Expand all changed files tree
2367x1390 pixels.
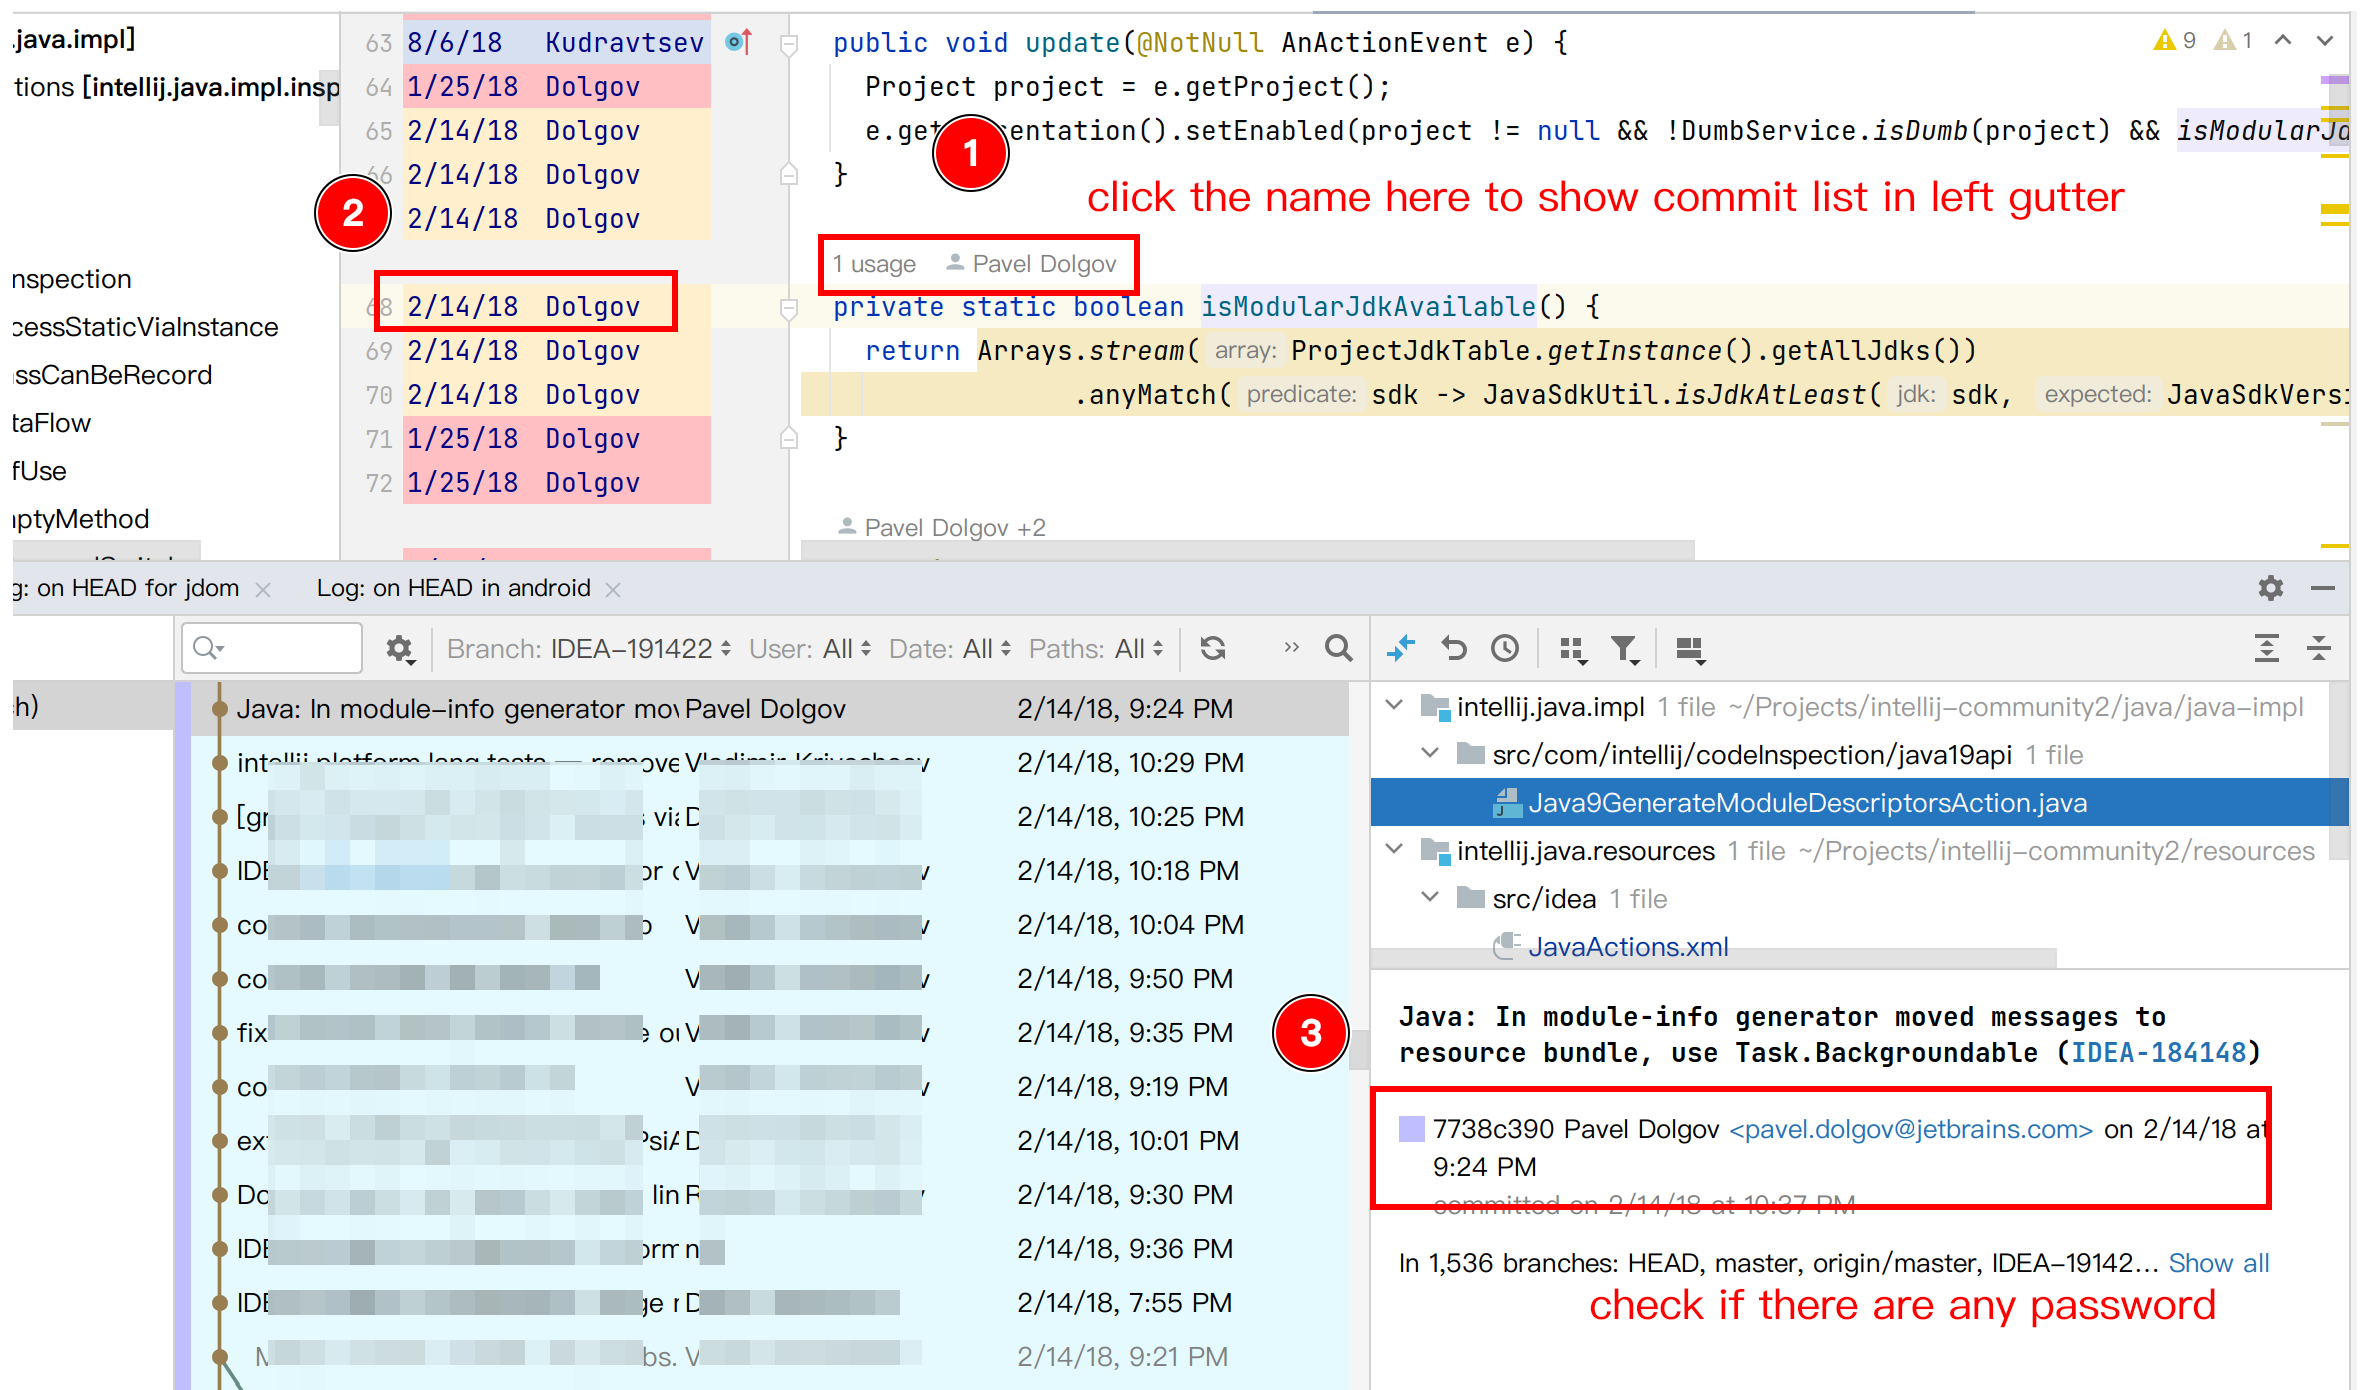[x=2267, y=649]
